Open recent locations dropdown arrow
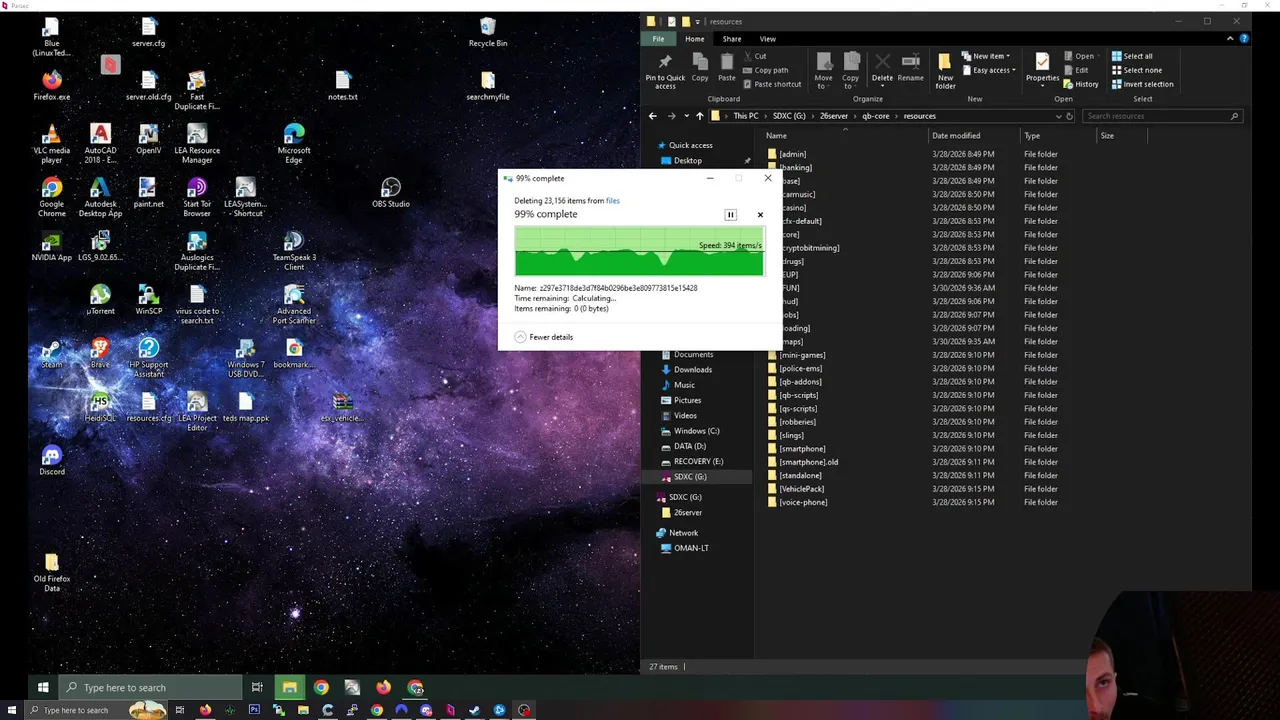This screenshot has height=720, width=1280. coord(685,116)
